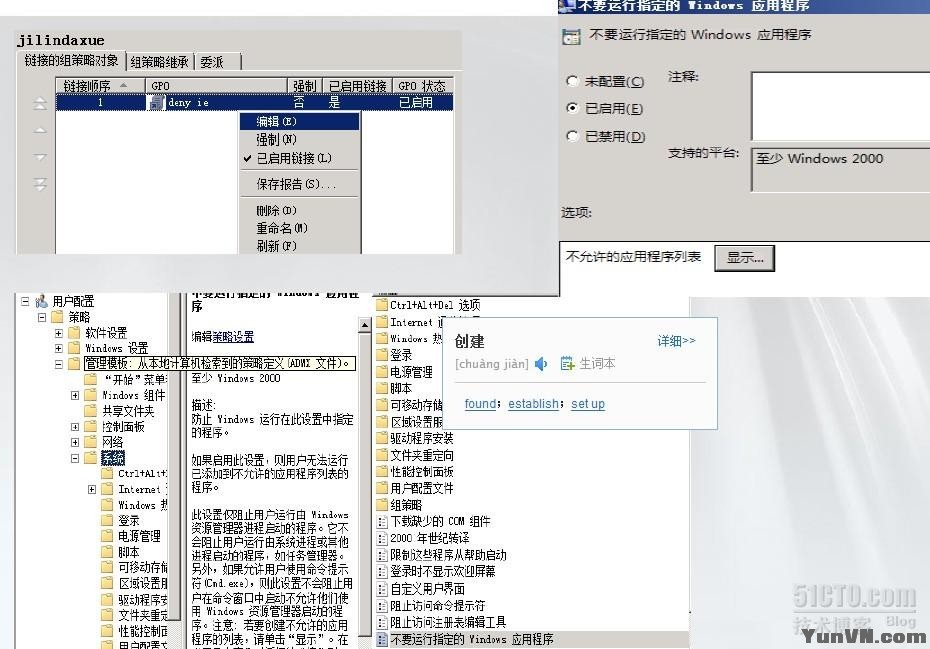The height and width of the screenshot is (649, 930).
Task: Open the 策略设置 link
Action: click(x=233, y=337)
